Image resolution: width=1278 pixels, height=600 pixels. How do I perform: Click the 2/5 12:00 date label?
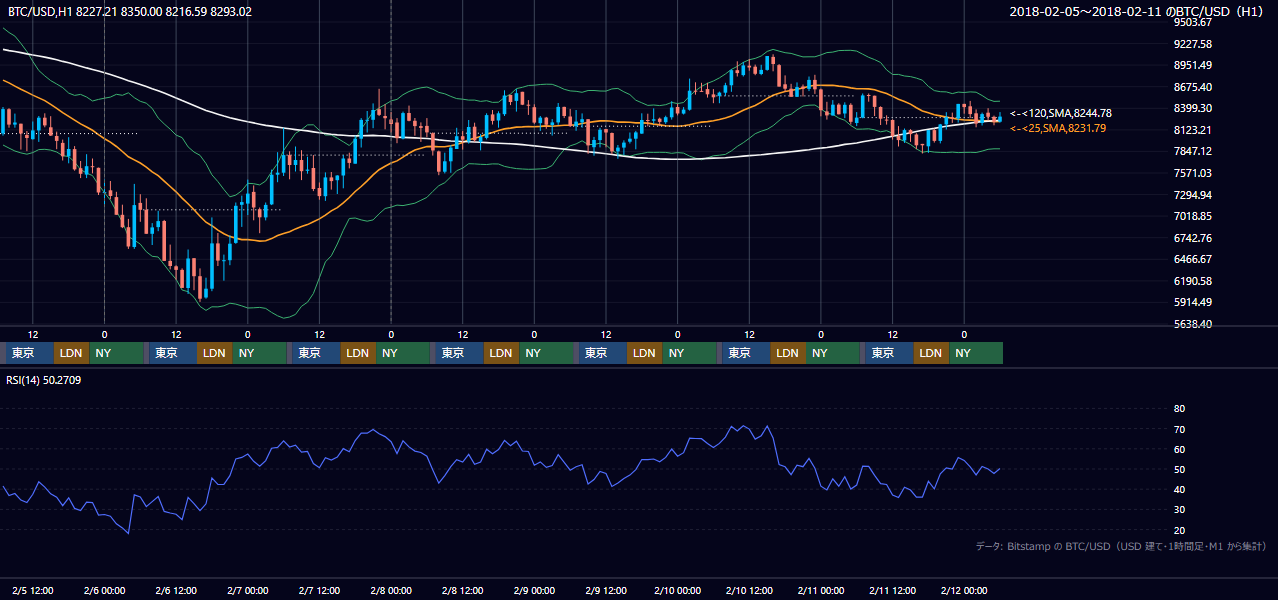pos(33,590)
